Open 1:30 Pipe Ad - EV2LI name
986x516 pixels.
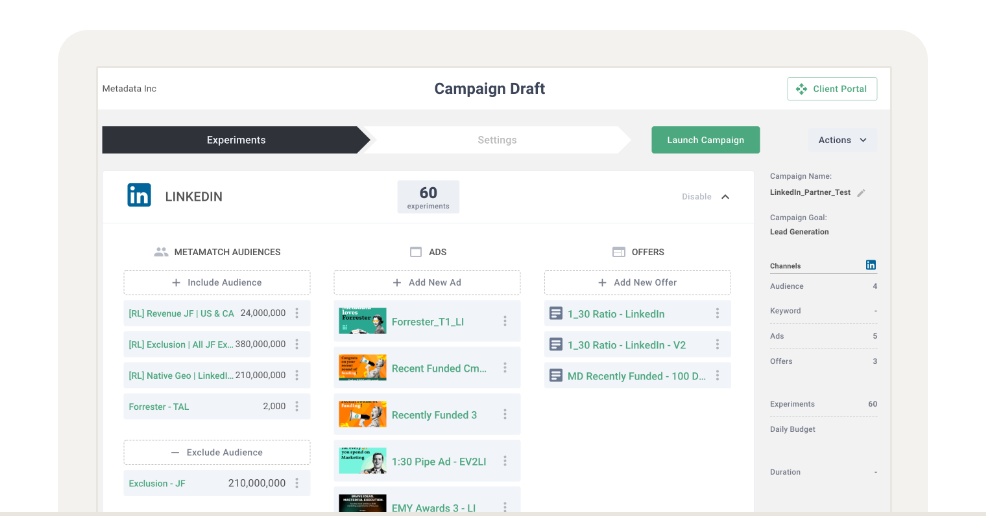(x=439, y=461)
